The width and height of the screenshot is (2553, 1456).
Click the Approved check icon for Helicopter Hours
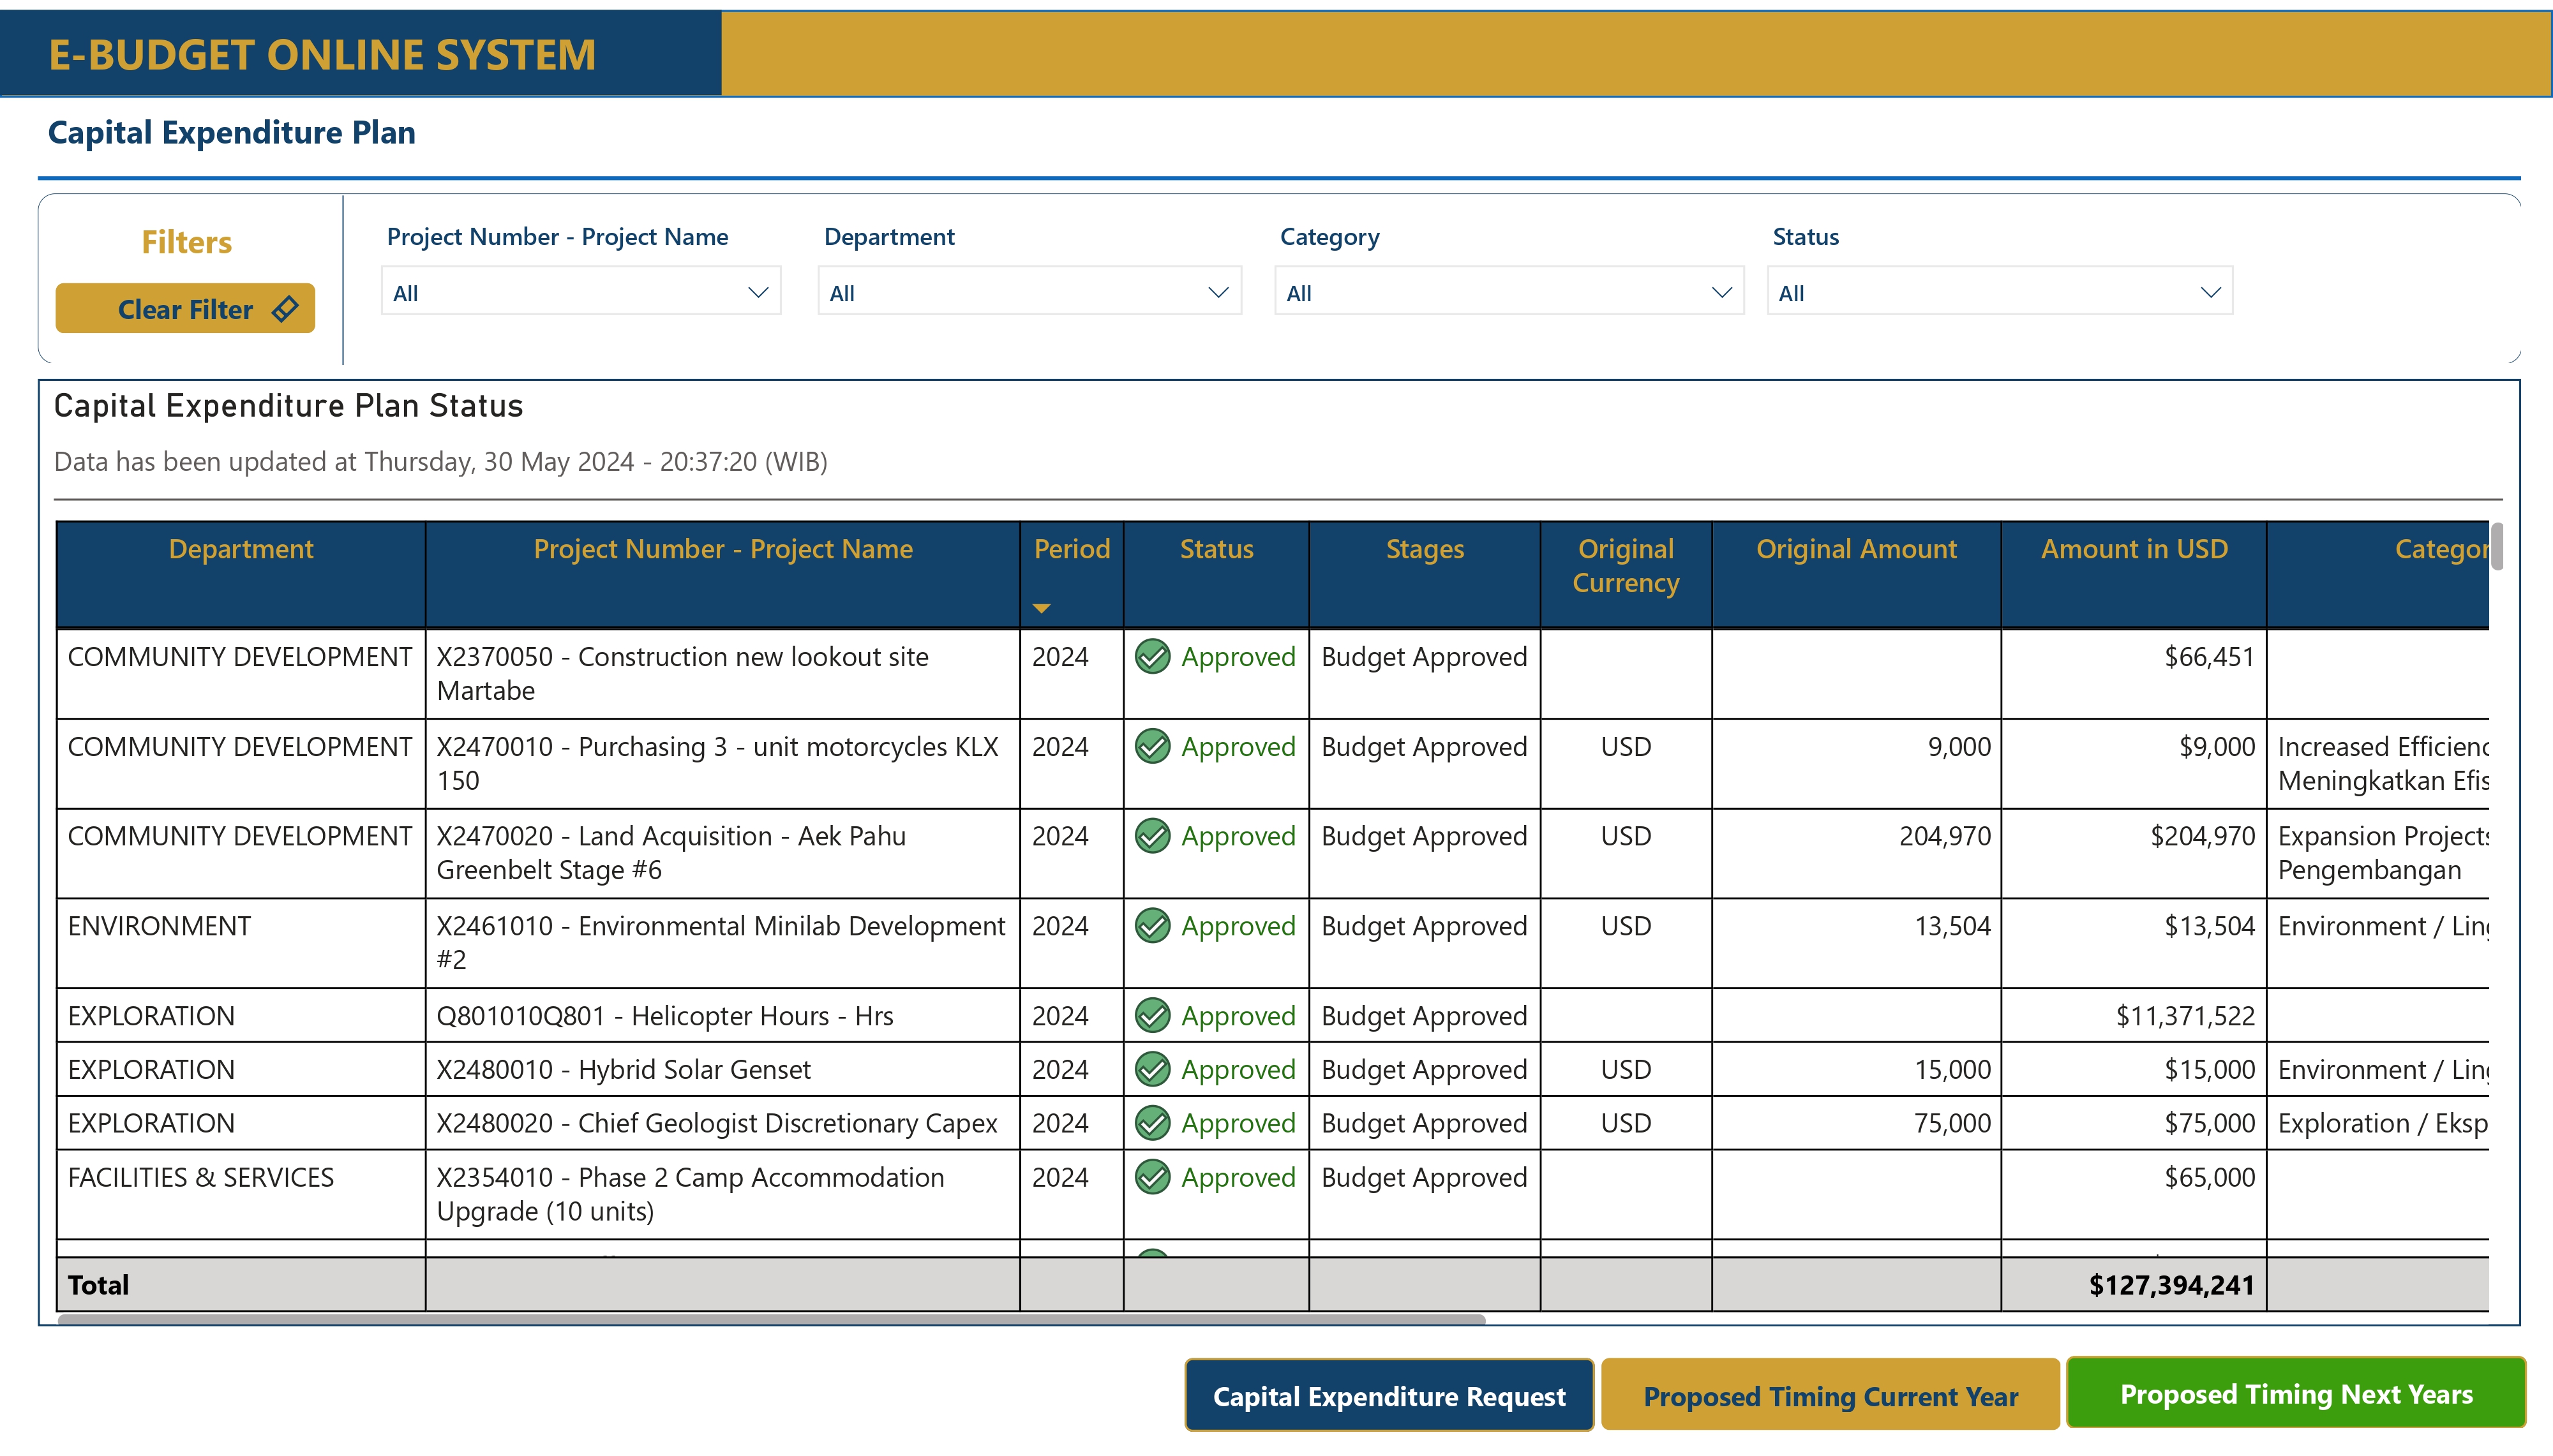pos(1152,1015)
